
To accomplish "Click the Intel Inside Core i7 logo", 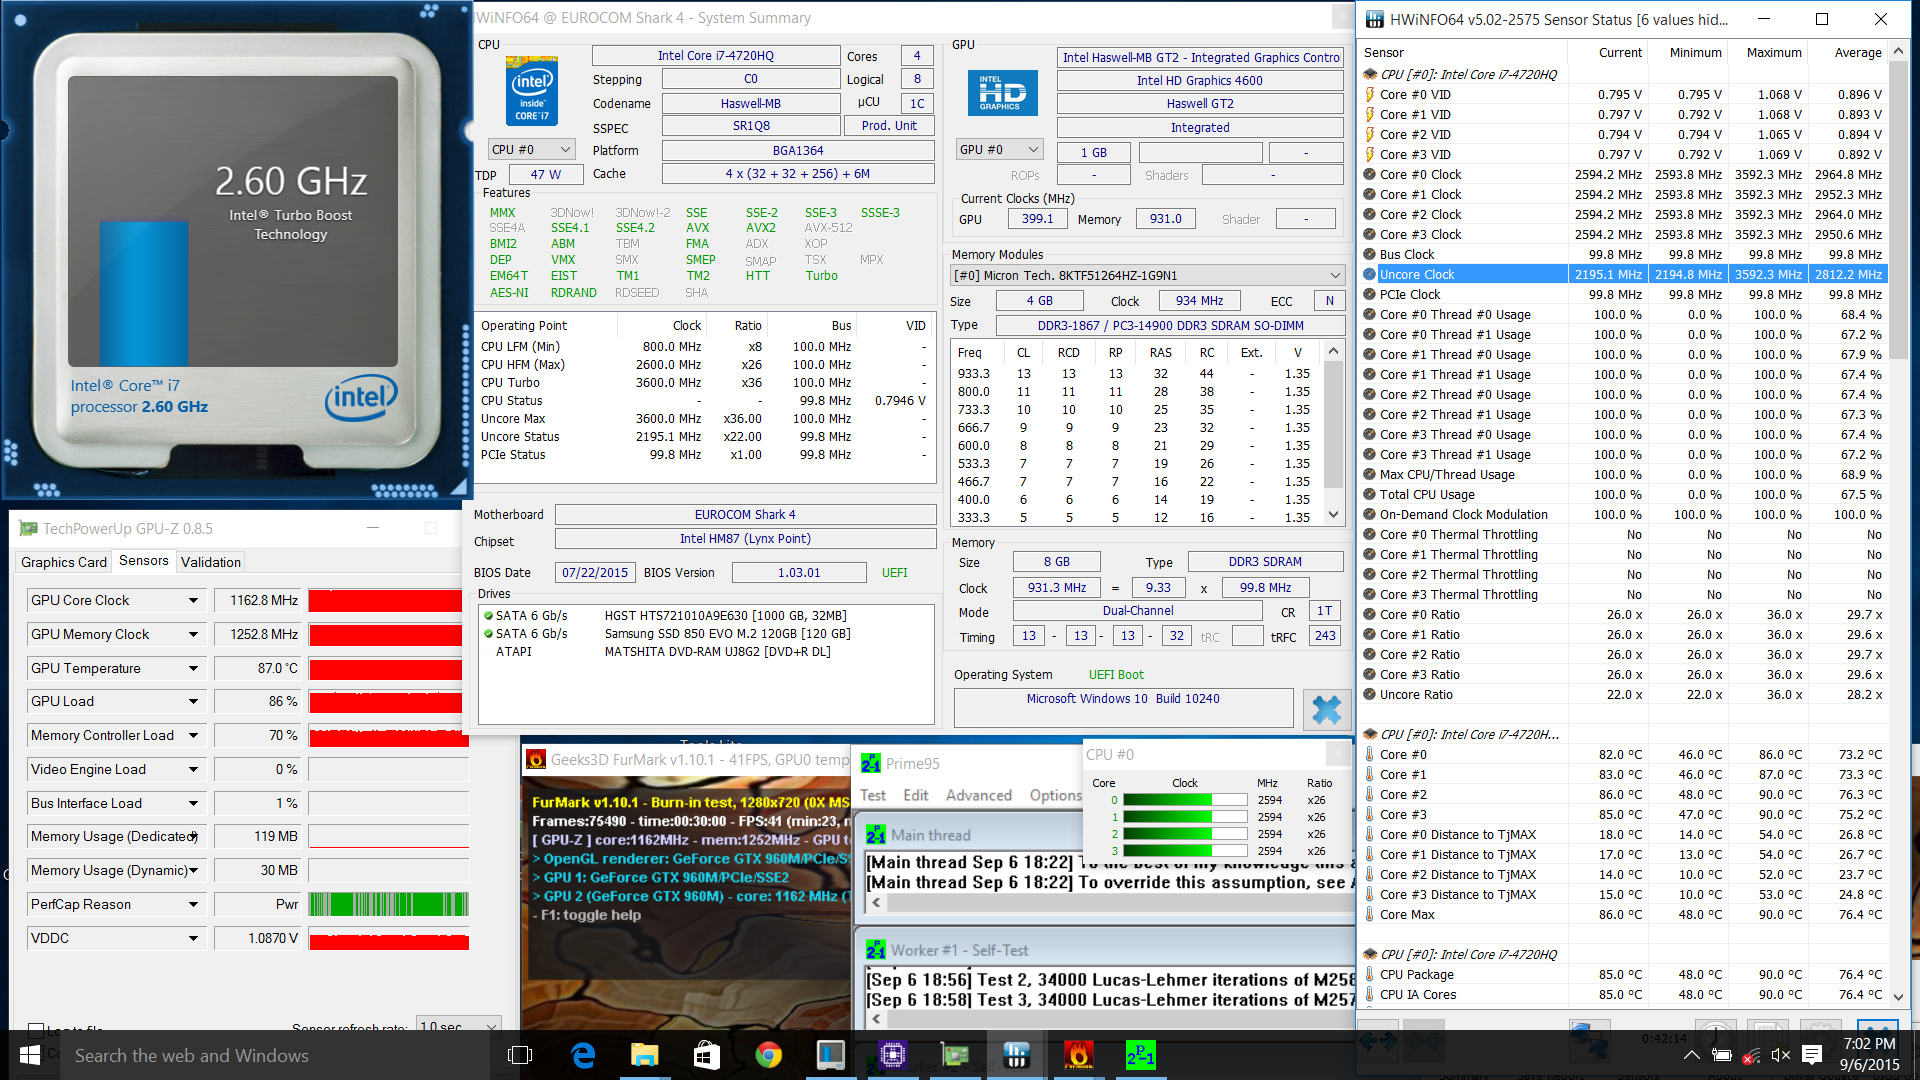I will (532, 92).
